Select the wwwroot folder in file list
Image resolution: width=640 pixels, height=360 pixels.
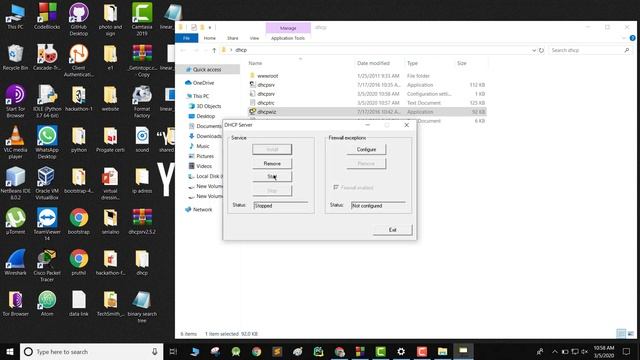pos(267,76)
